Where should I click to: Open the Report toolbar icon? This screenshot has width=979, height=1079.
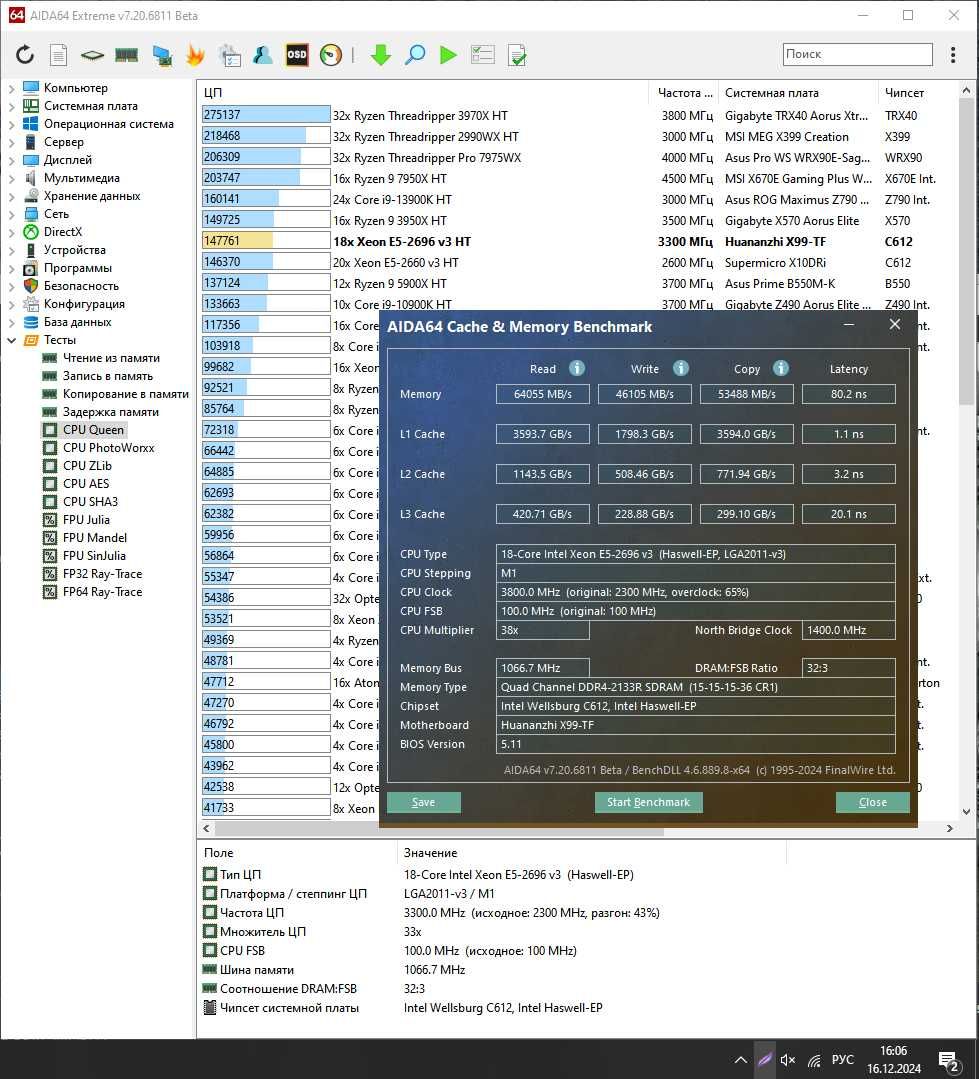click(58, 54)
